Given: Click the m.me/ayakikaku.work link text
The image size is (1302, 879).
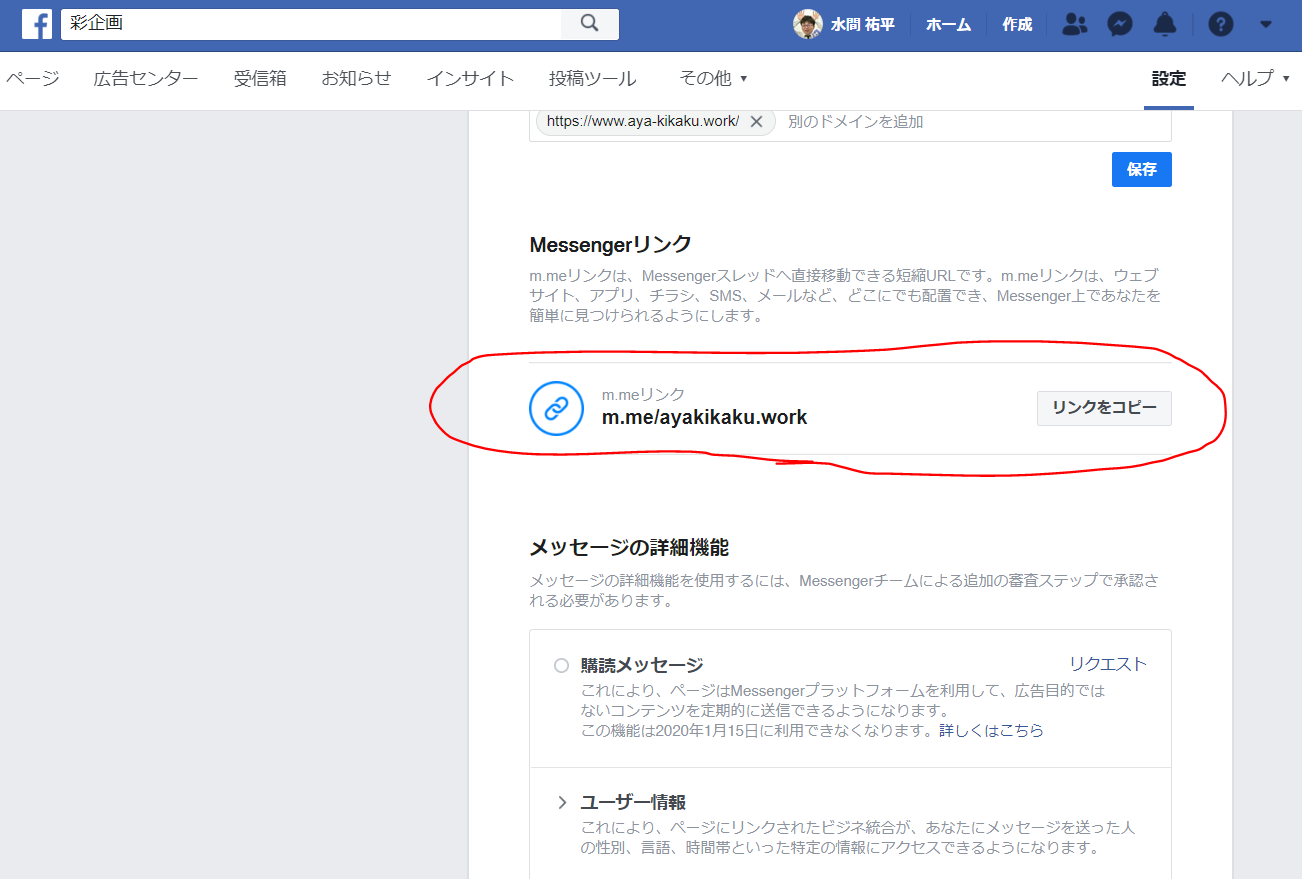Looking at the screenshot, I should pyautogui.click(x=704, y=418).
